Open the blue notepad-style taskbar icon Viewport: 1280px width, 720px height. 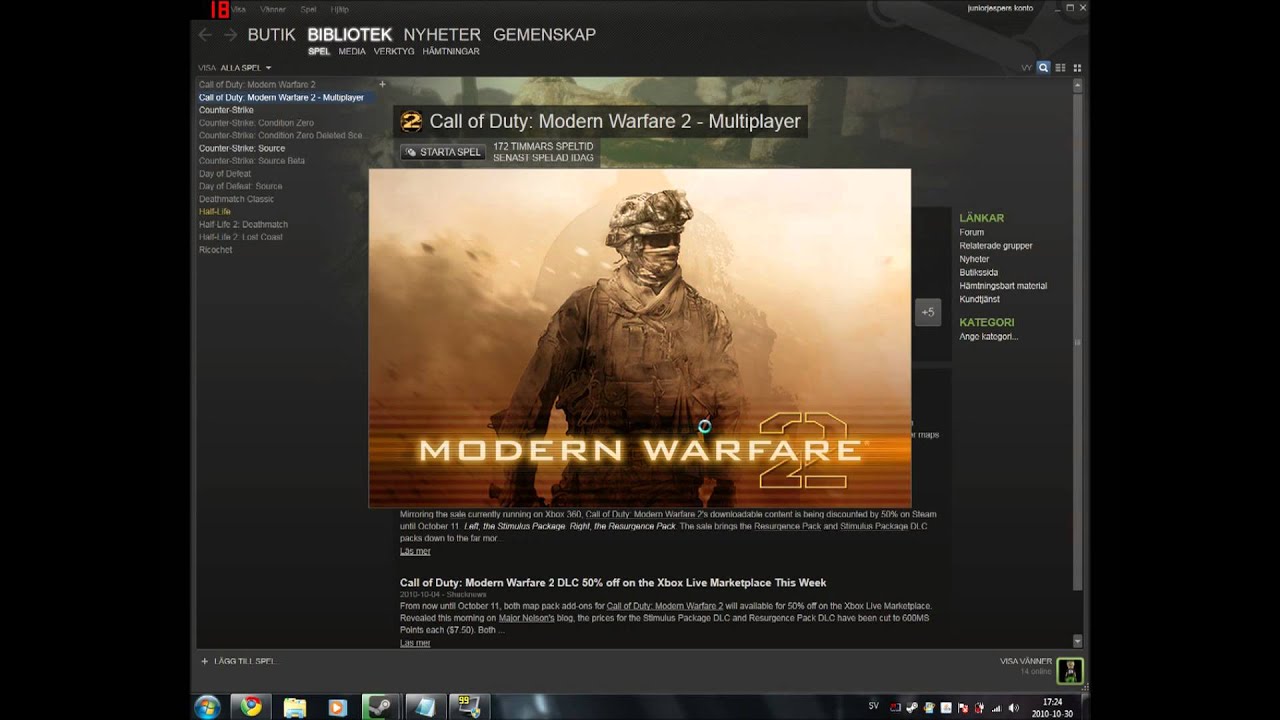(425, 707)
